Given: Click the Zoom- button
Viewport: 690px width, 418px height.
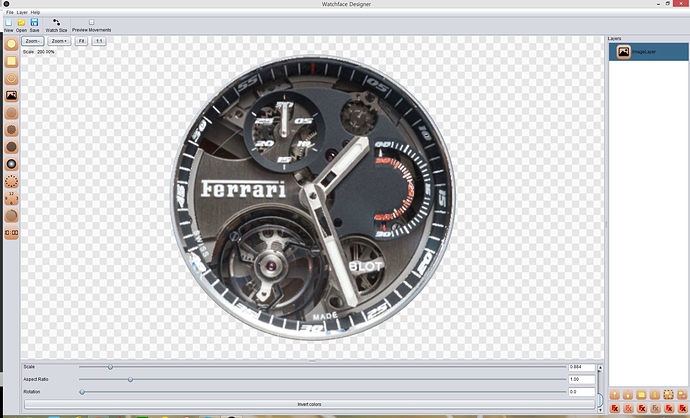Looking at the screenshot, I should [x=33, y=41].
